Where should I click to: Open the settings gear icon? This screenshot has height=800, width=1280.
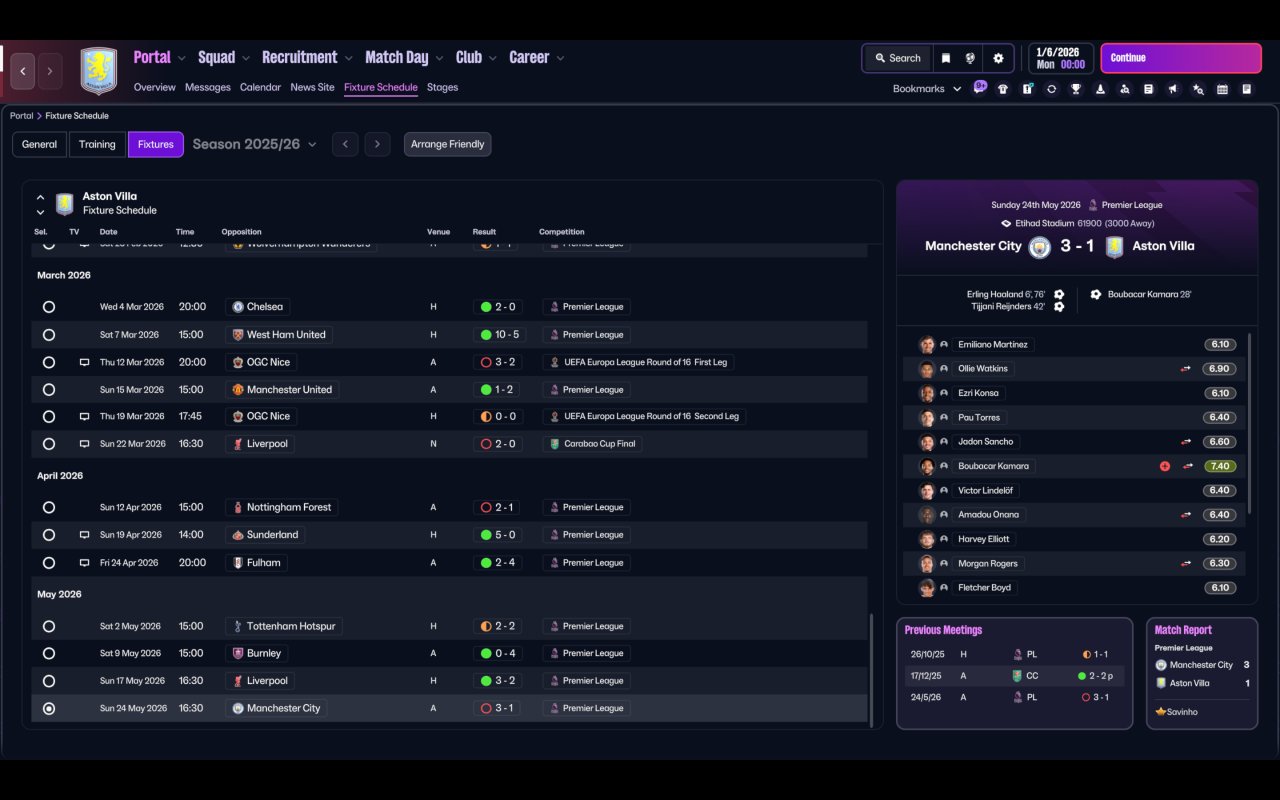(998, 58)
